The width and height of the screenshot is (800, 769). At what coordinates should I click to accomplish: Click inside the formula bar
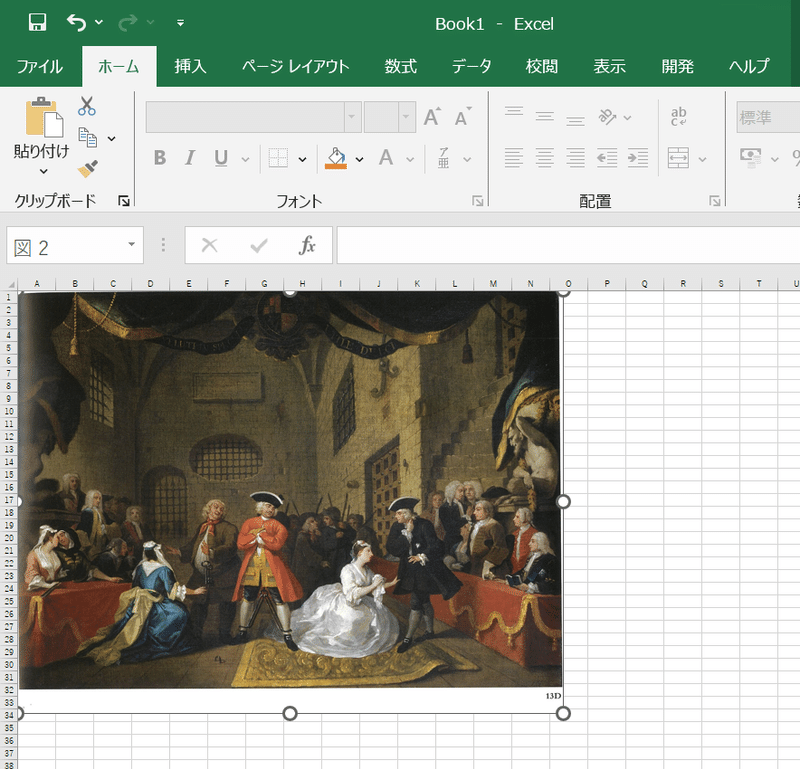tap(568, 245)
